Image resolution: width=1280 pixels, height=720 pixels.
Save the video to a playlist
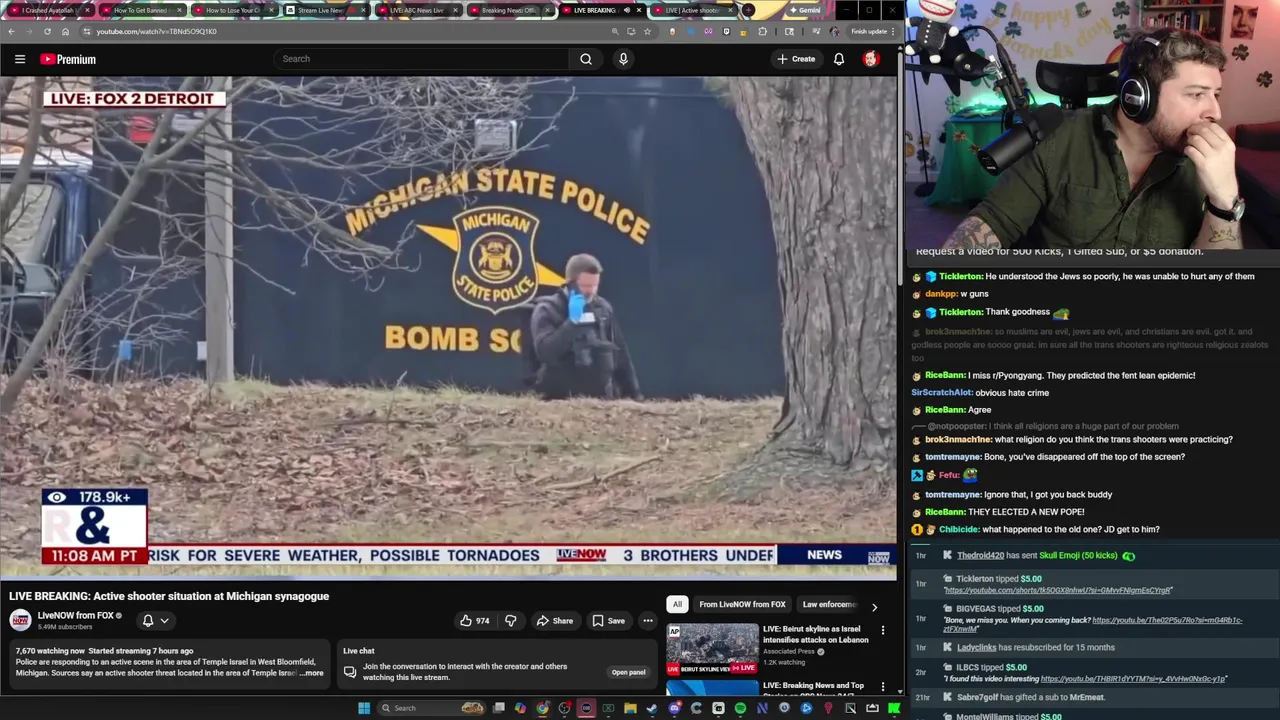click(x=608, y=621)
